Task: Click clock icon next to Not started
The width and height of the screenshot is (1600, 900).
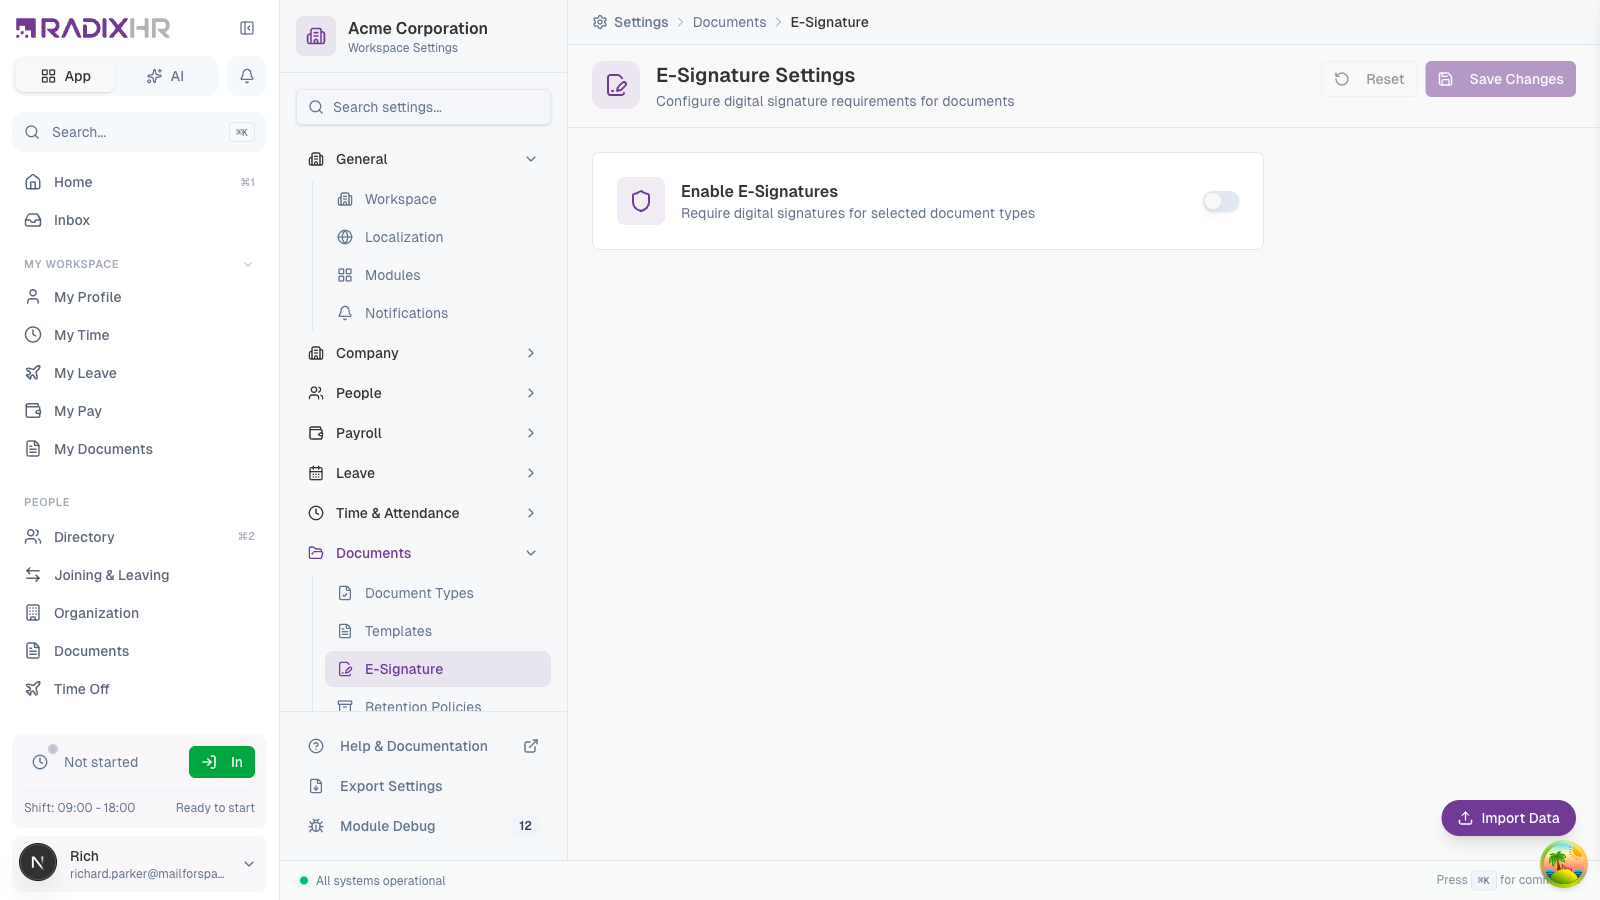Action: pos(40,762)
